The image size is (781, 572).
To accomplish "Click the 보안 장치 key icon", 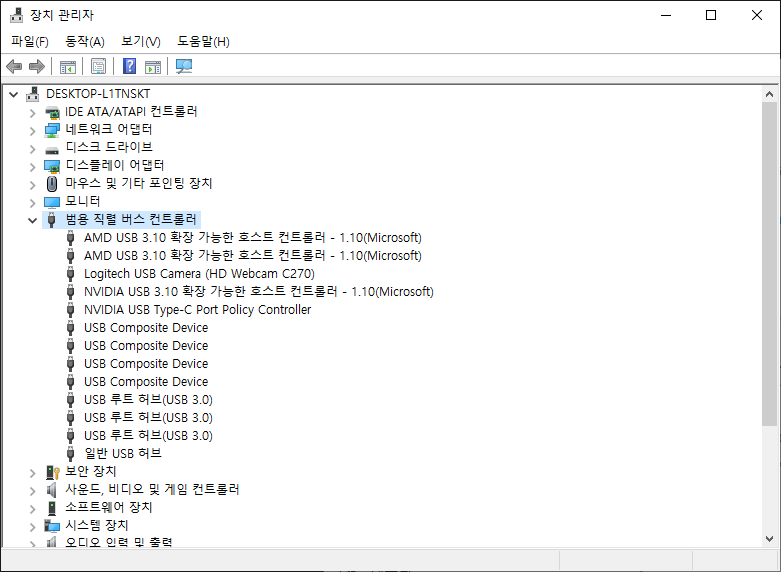I will pyautogui.click(x=52, y=472).
